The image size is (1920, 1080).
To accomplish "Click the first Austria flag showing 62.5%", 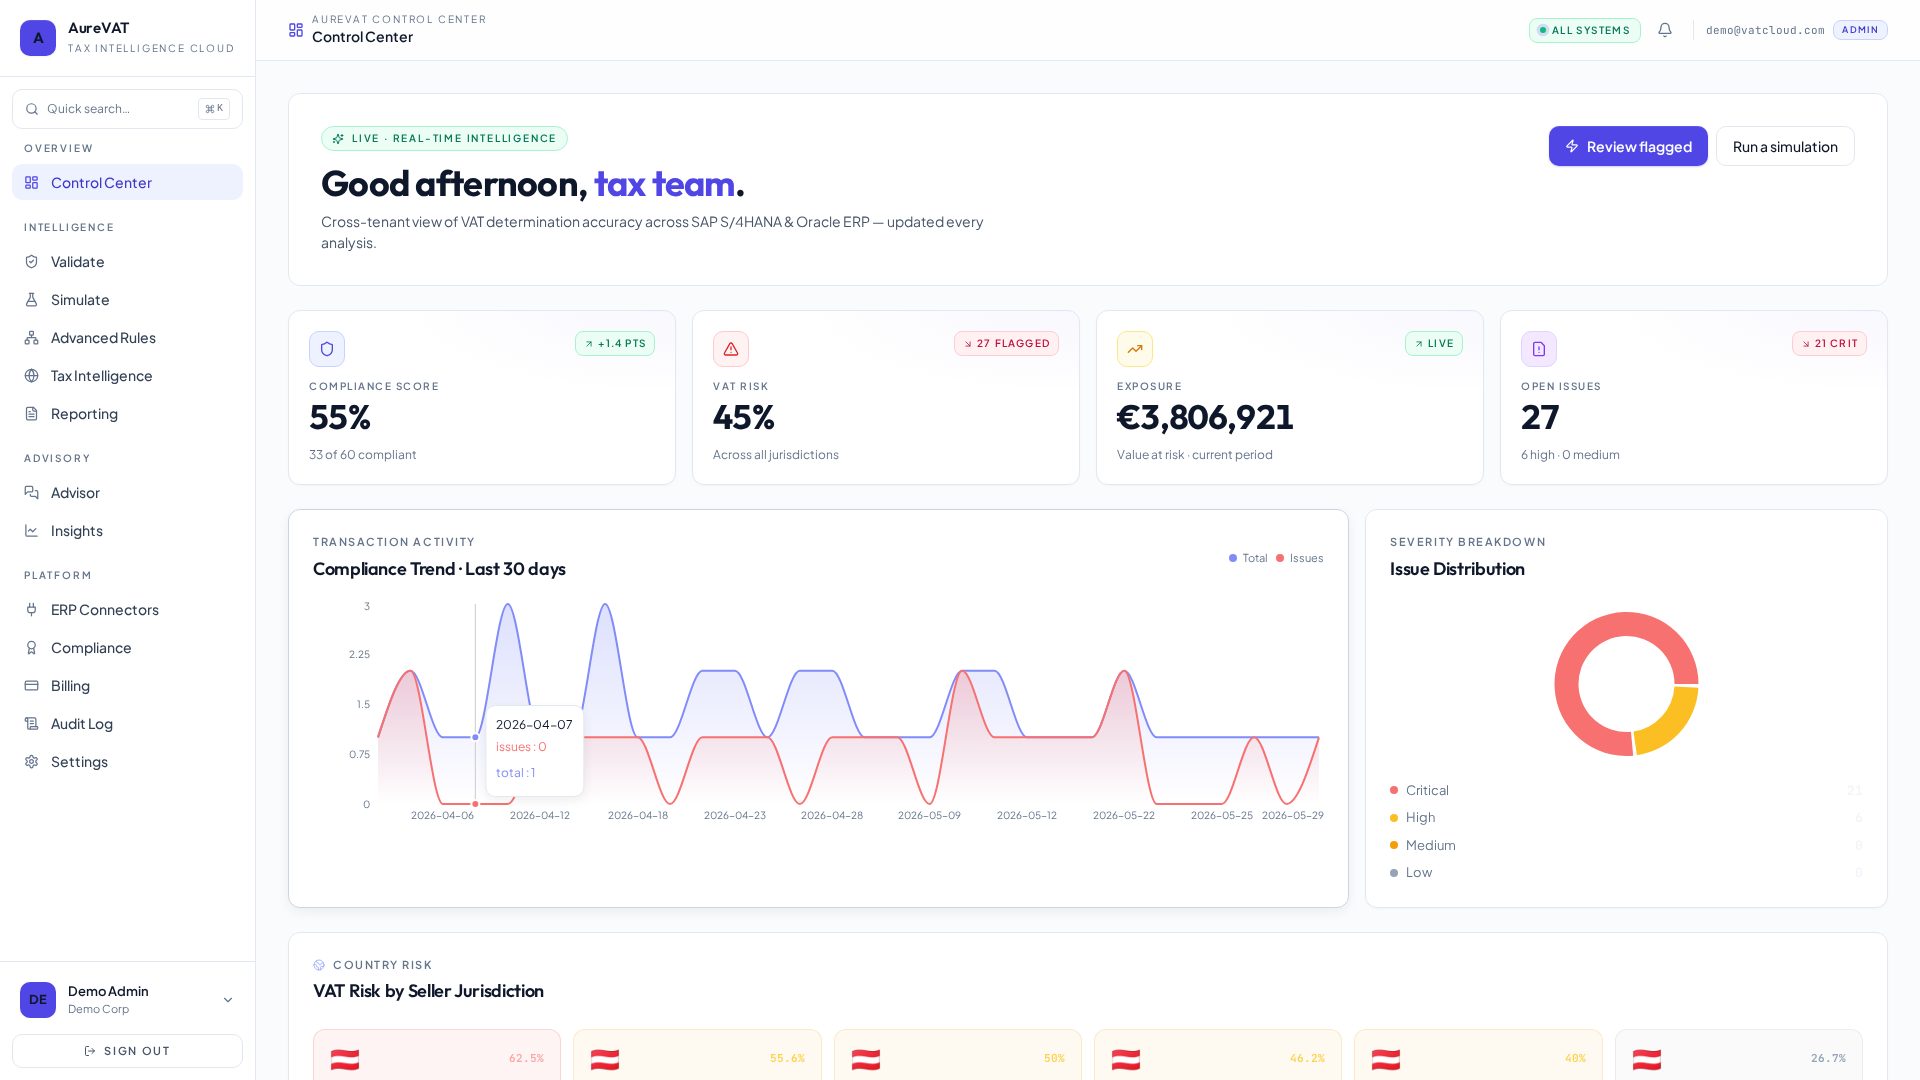I will 345,1060.
